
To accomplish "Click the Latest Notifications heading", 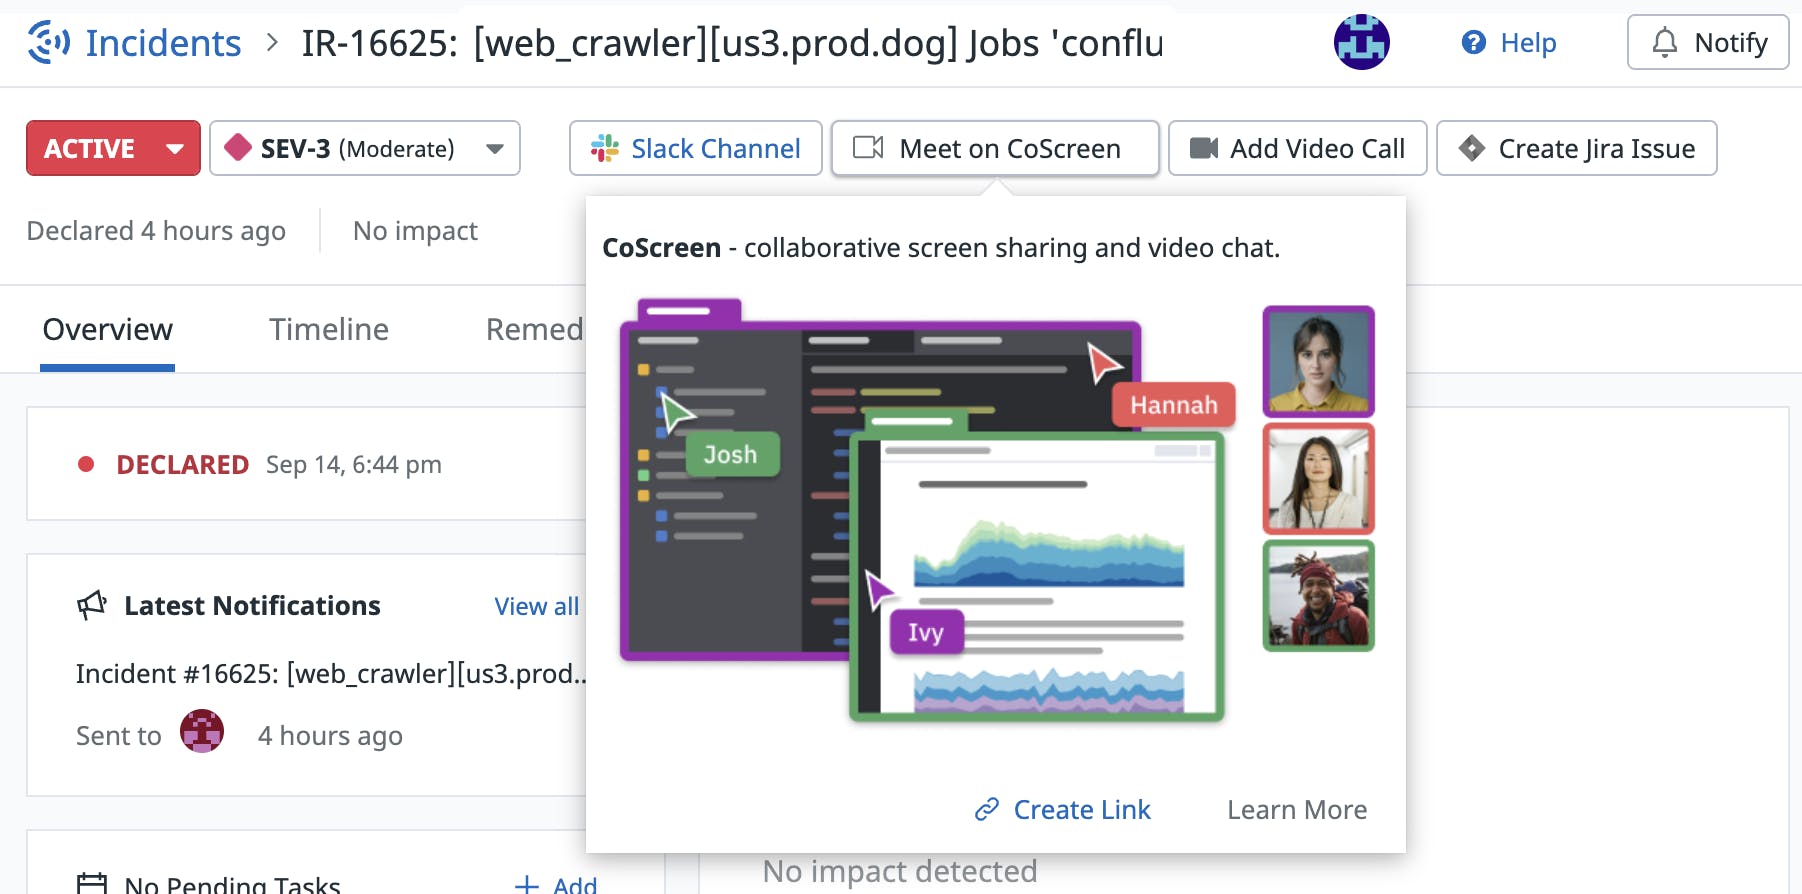I will coord(252,605).
